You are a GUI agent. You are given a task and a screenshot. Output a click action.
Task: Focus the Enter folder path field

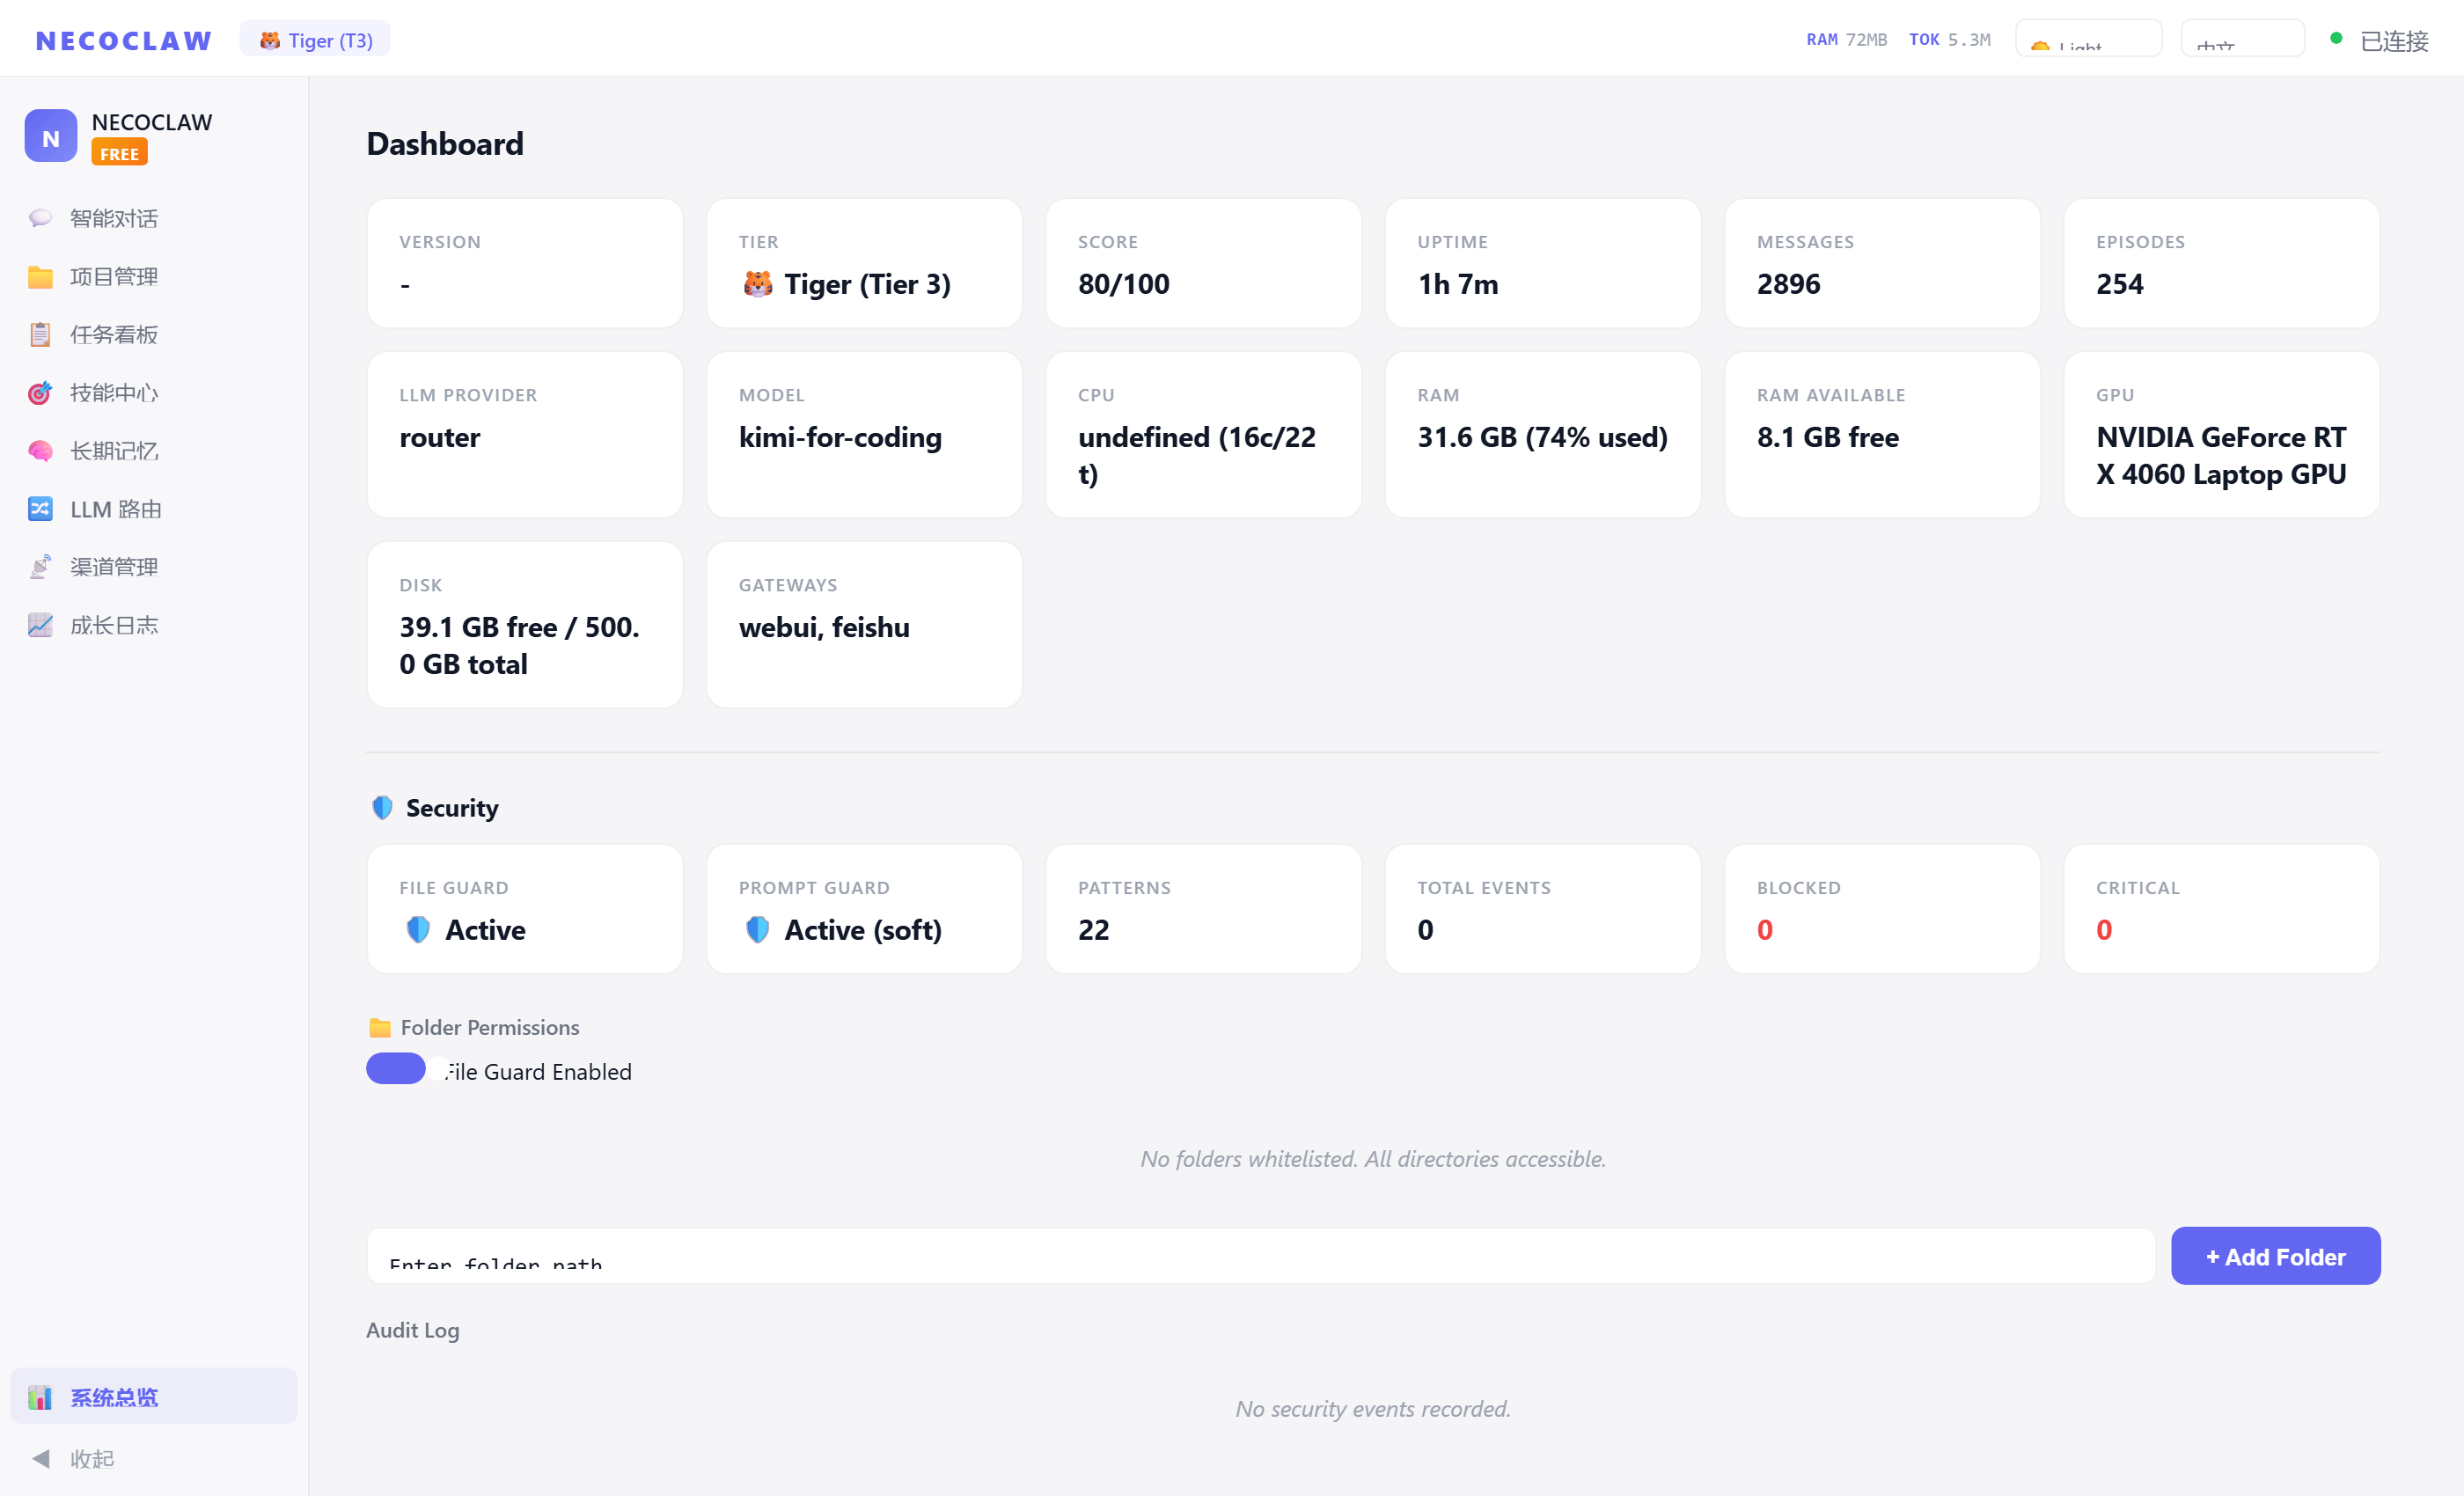tap(1260, 1256)
